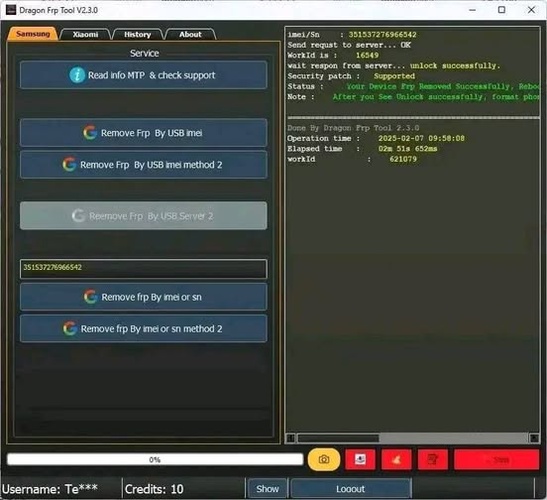The height and width of the screenshot is (500, 547).
Task: Minimize the Dragon Frp Tool window
Action: (x=472, y=10)
